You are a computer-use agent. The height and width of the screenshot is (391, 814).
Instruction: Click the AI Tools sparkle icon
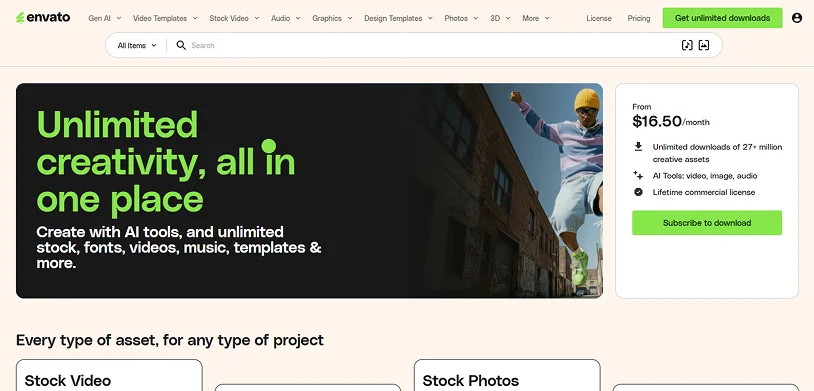639,176
